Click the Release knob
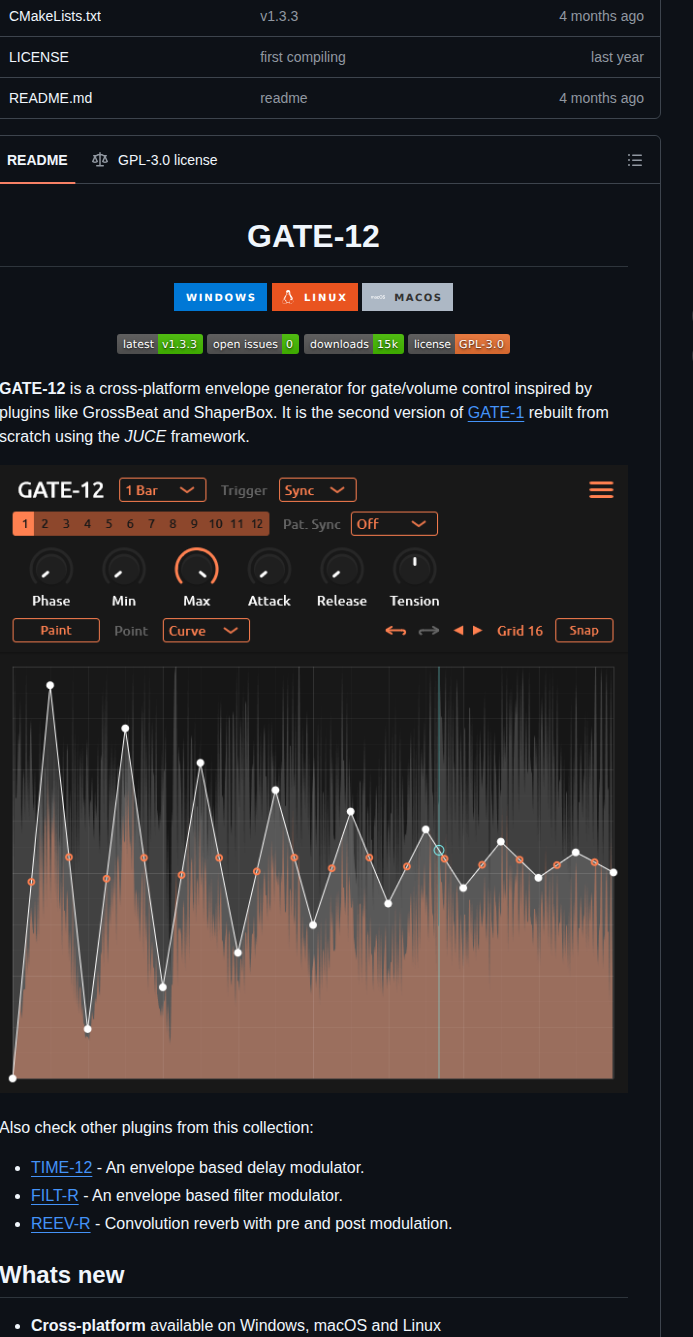This screenshot has height=1337, width=693. tap(342, 568)
